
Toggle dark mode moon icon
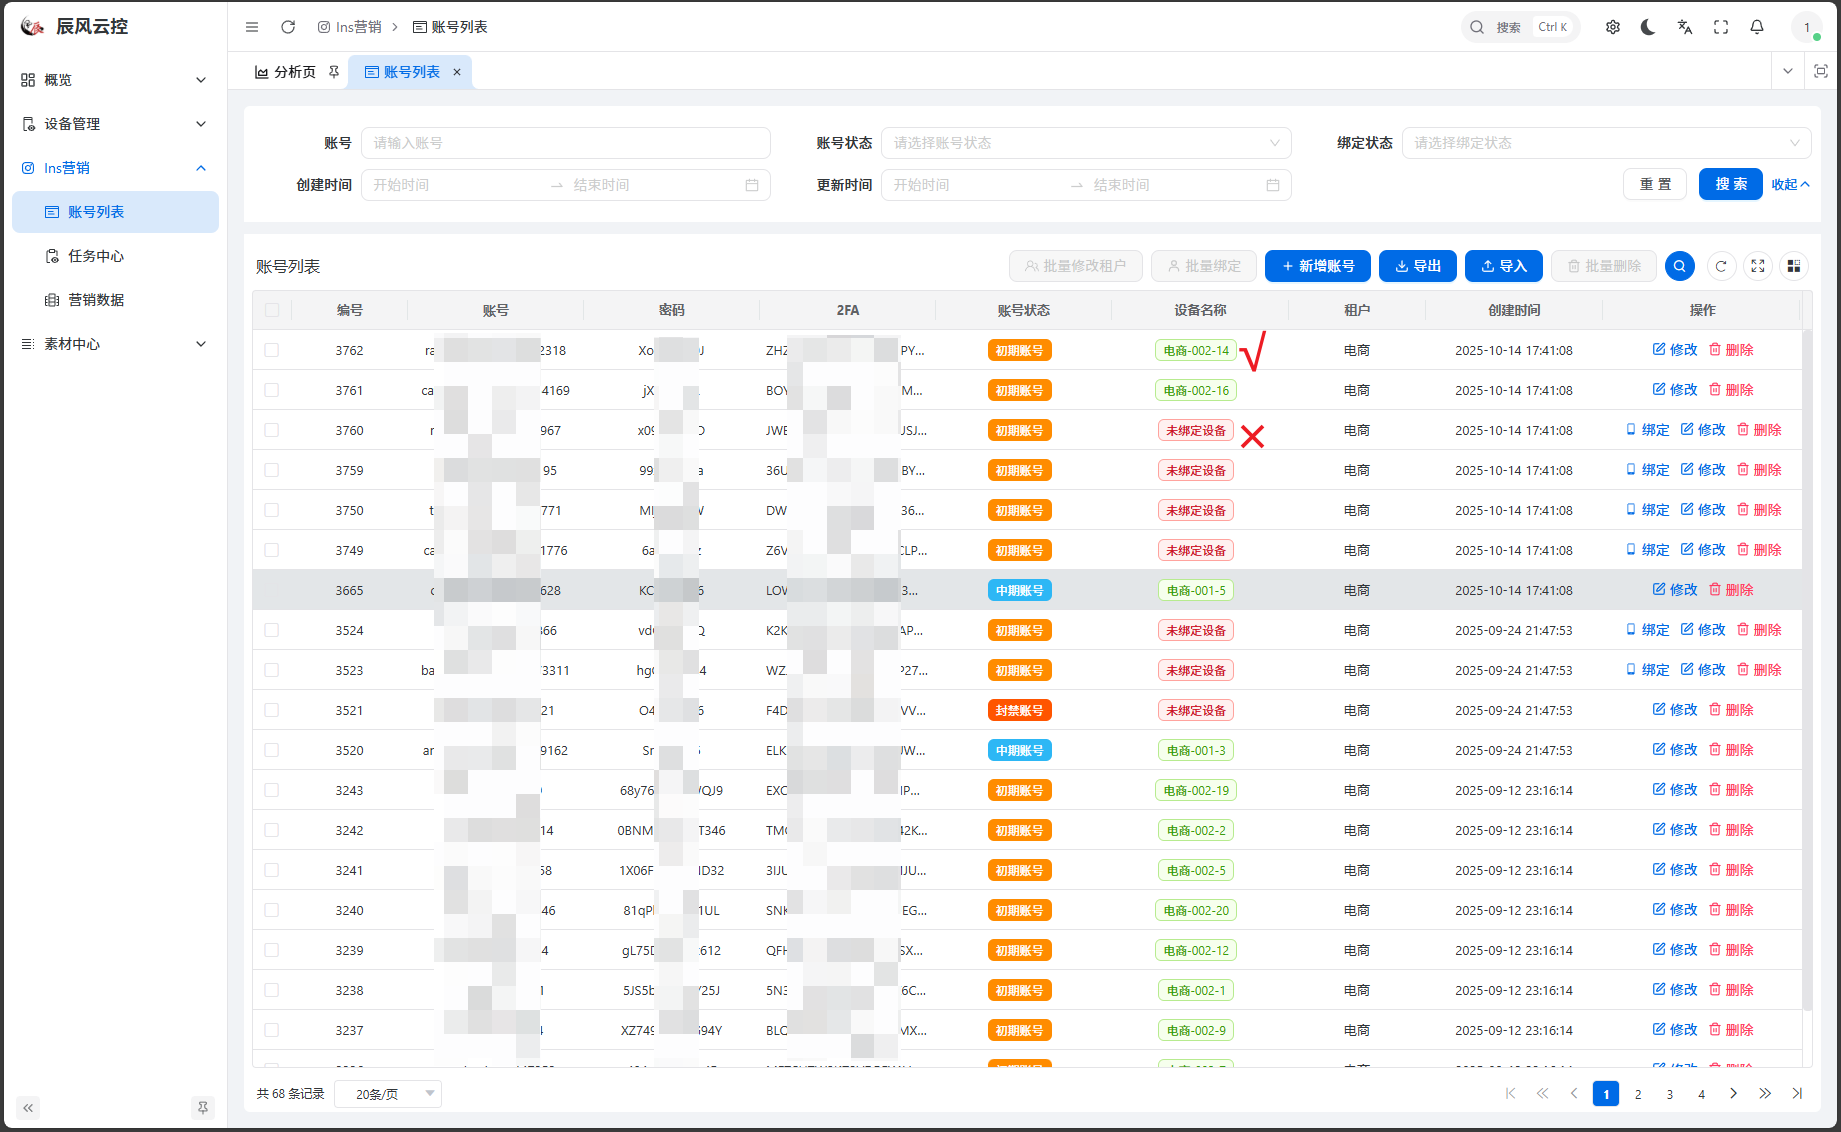(x=1648, y=27)
